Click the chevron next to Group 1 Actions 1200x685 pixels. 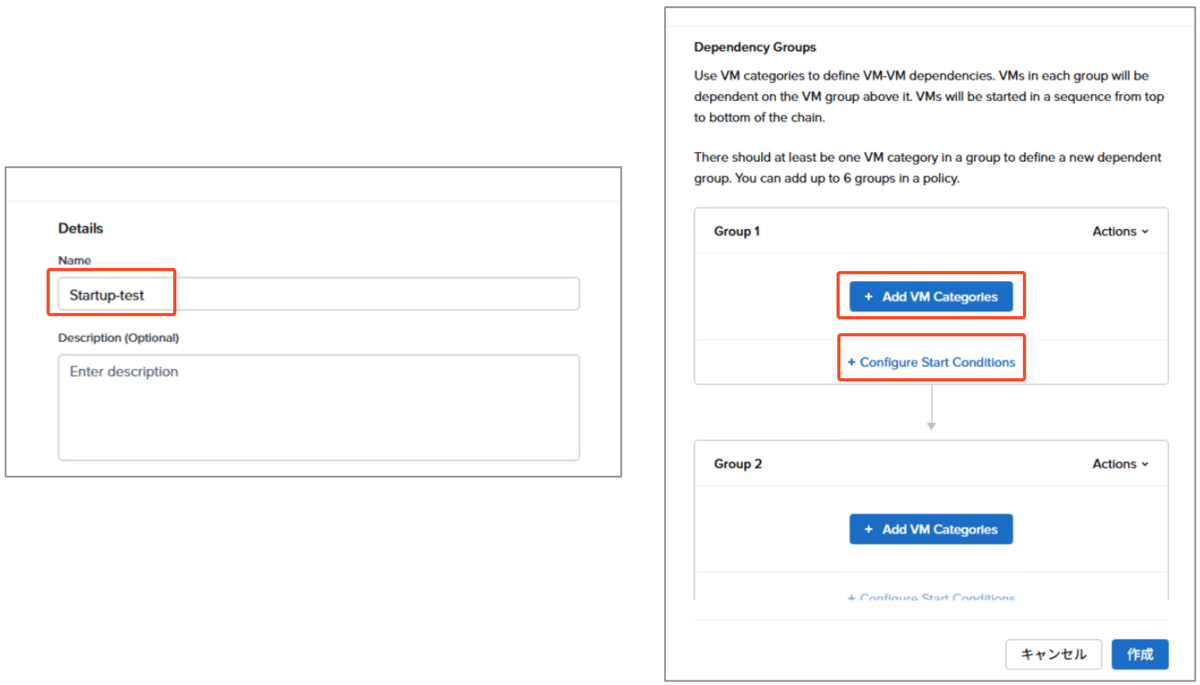click(x=1145, y=232)
